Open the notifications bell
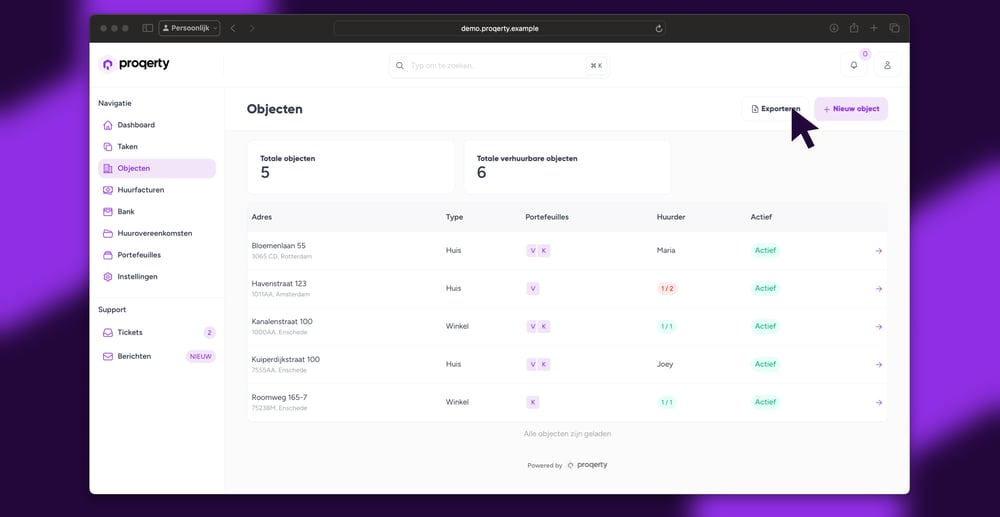This screenshot has width=1000, height=517. [x=854, y=65]
